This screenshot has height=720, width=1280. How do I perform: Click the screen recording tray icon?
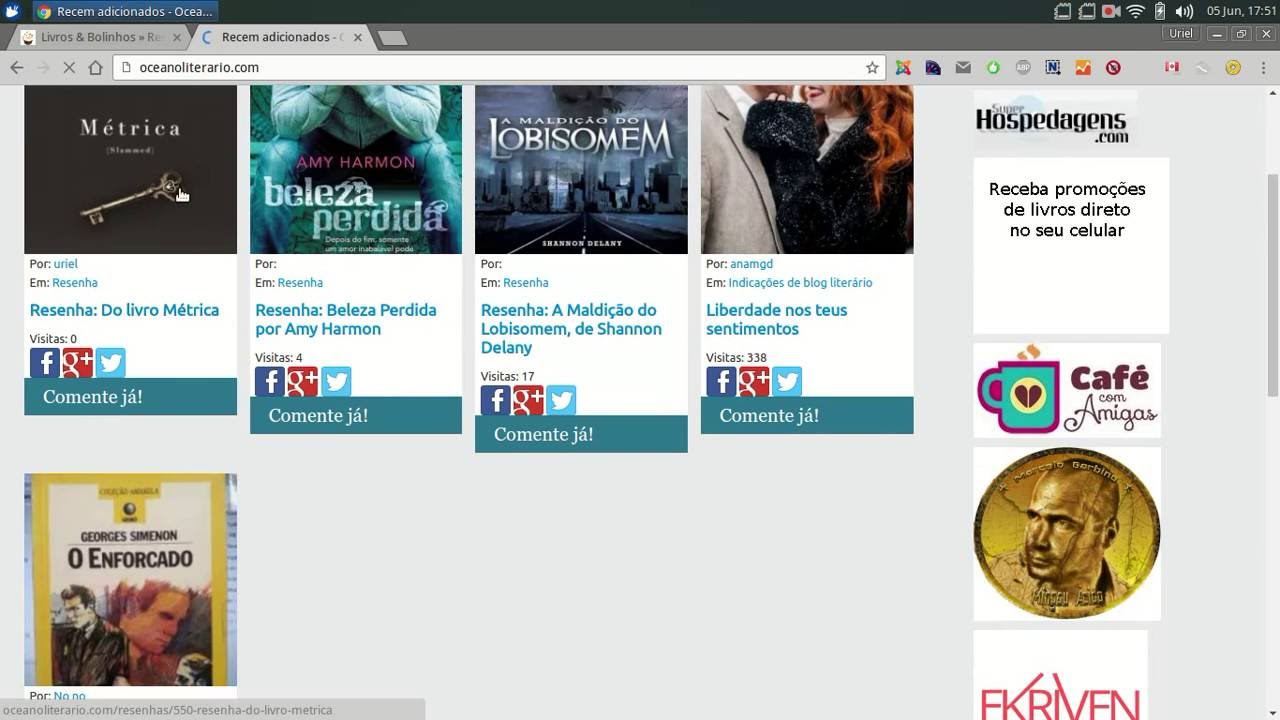point(1111,11)
